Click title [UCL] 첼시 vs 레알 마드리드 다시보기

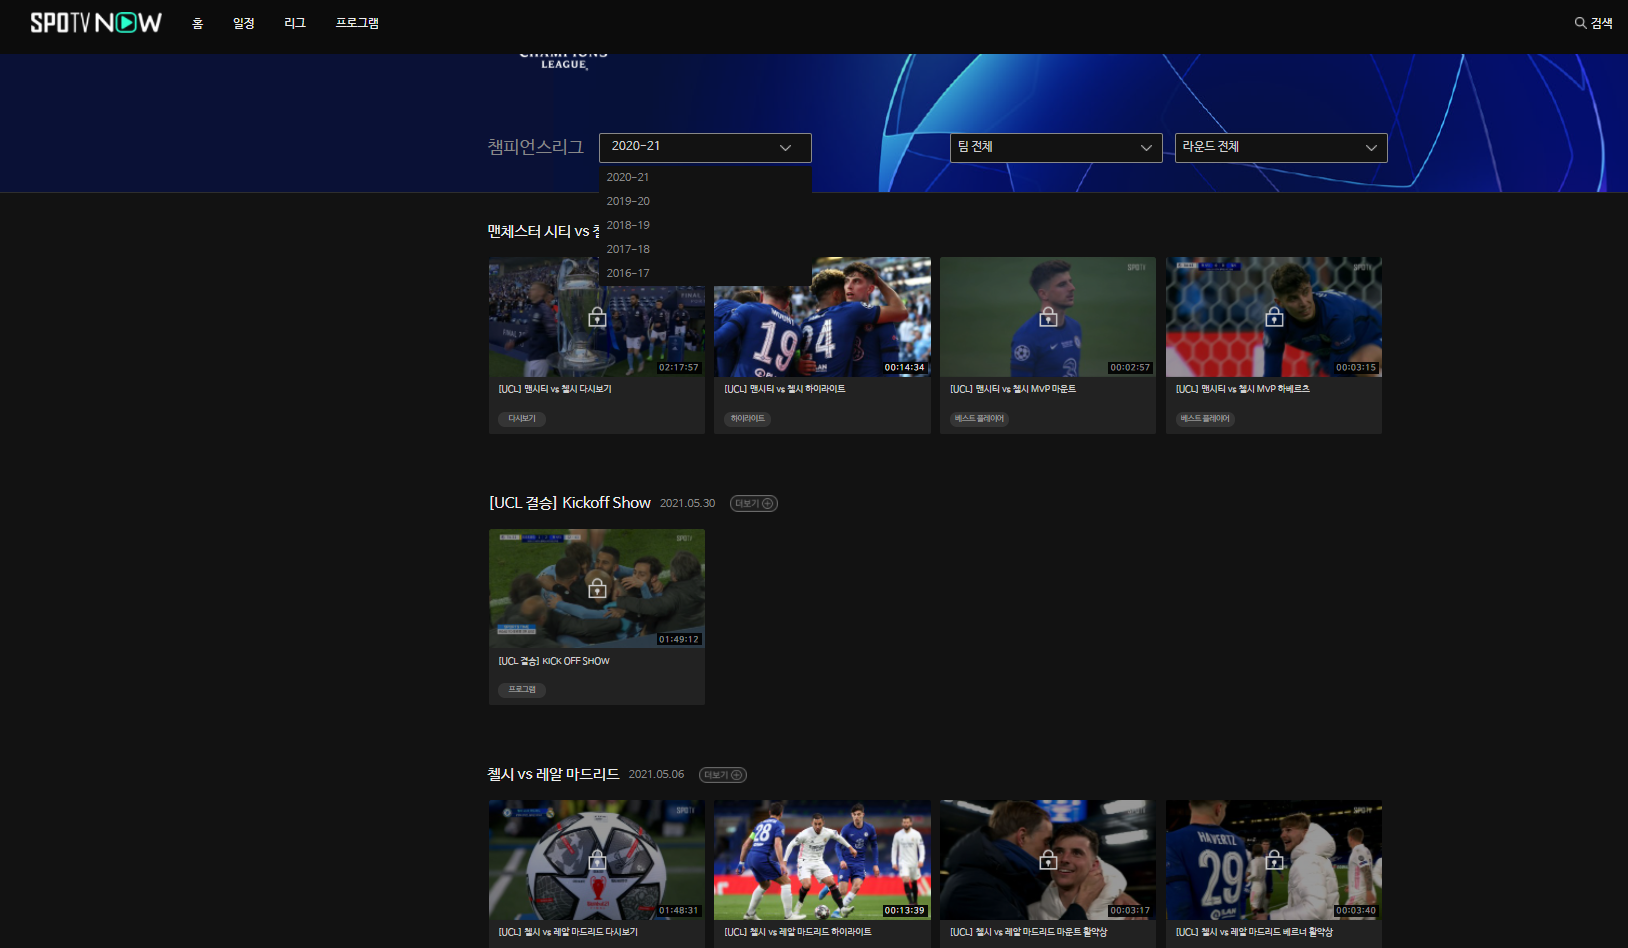(x=568, y=932)
